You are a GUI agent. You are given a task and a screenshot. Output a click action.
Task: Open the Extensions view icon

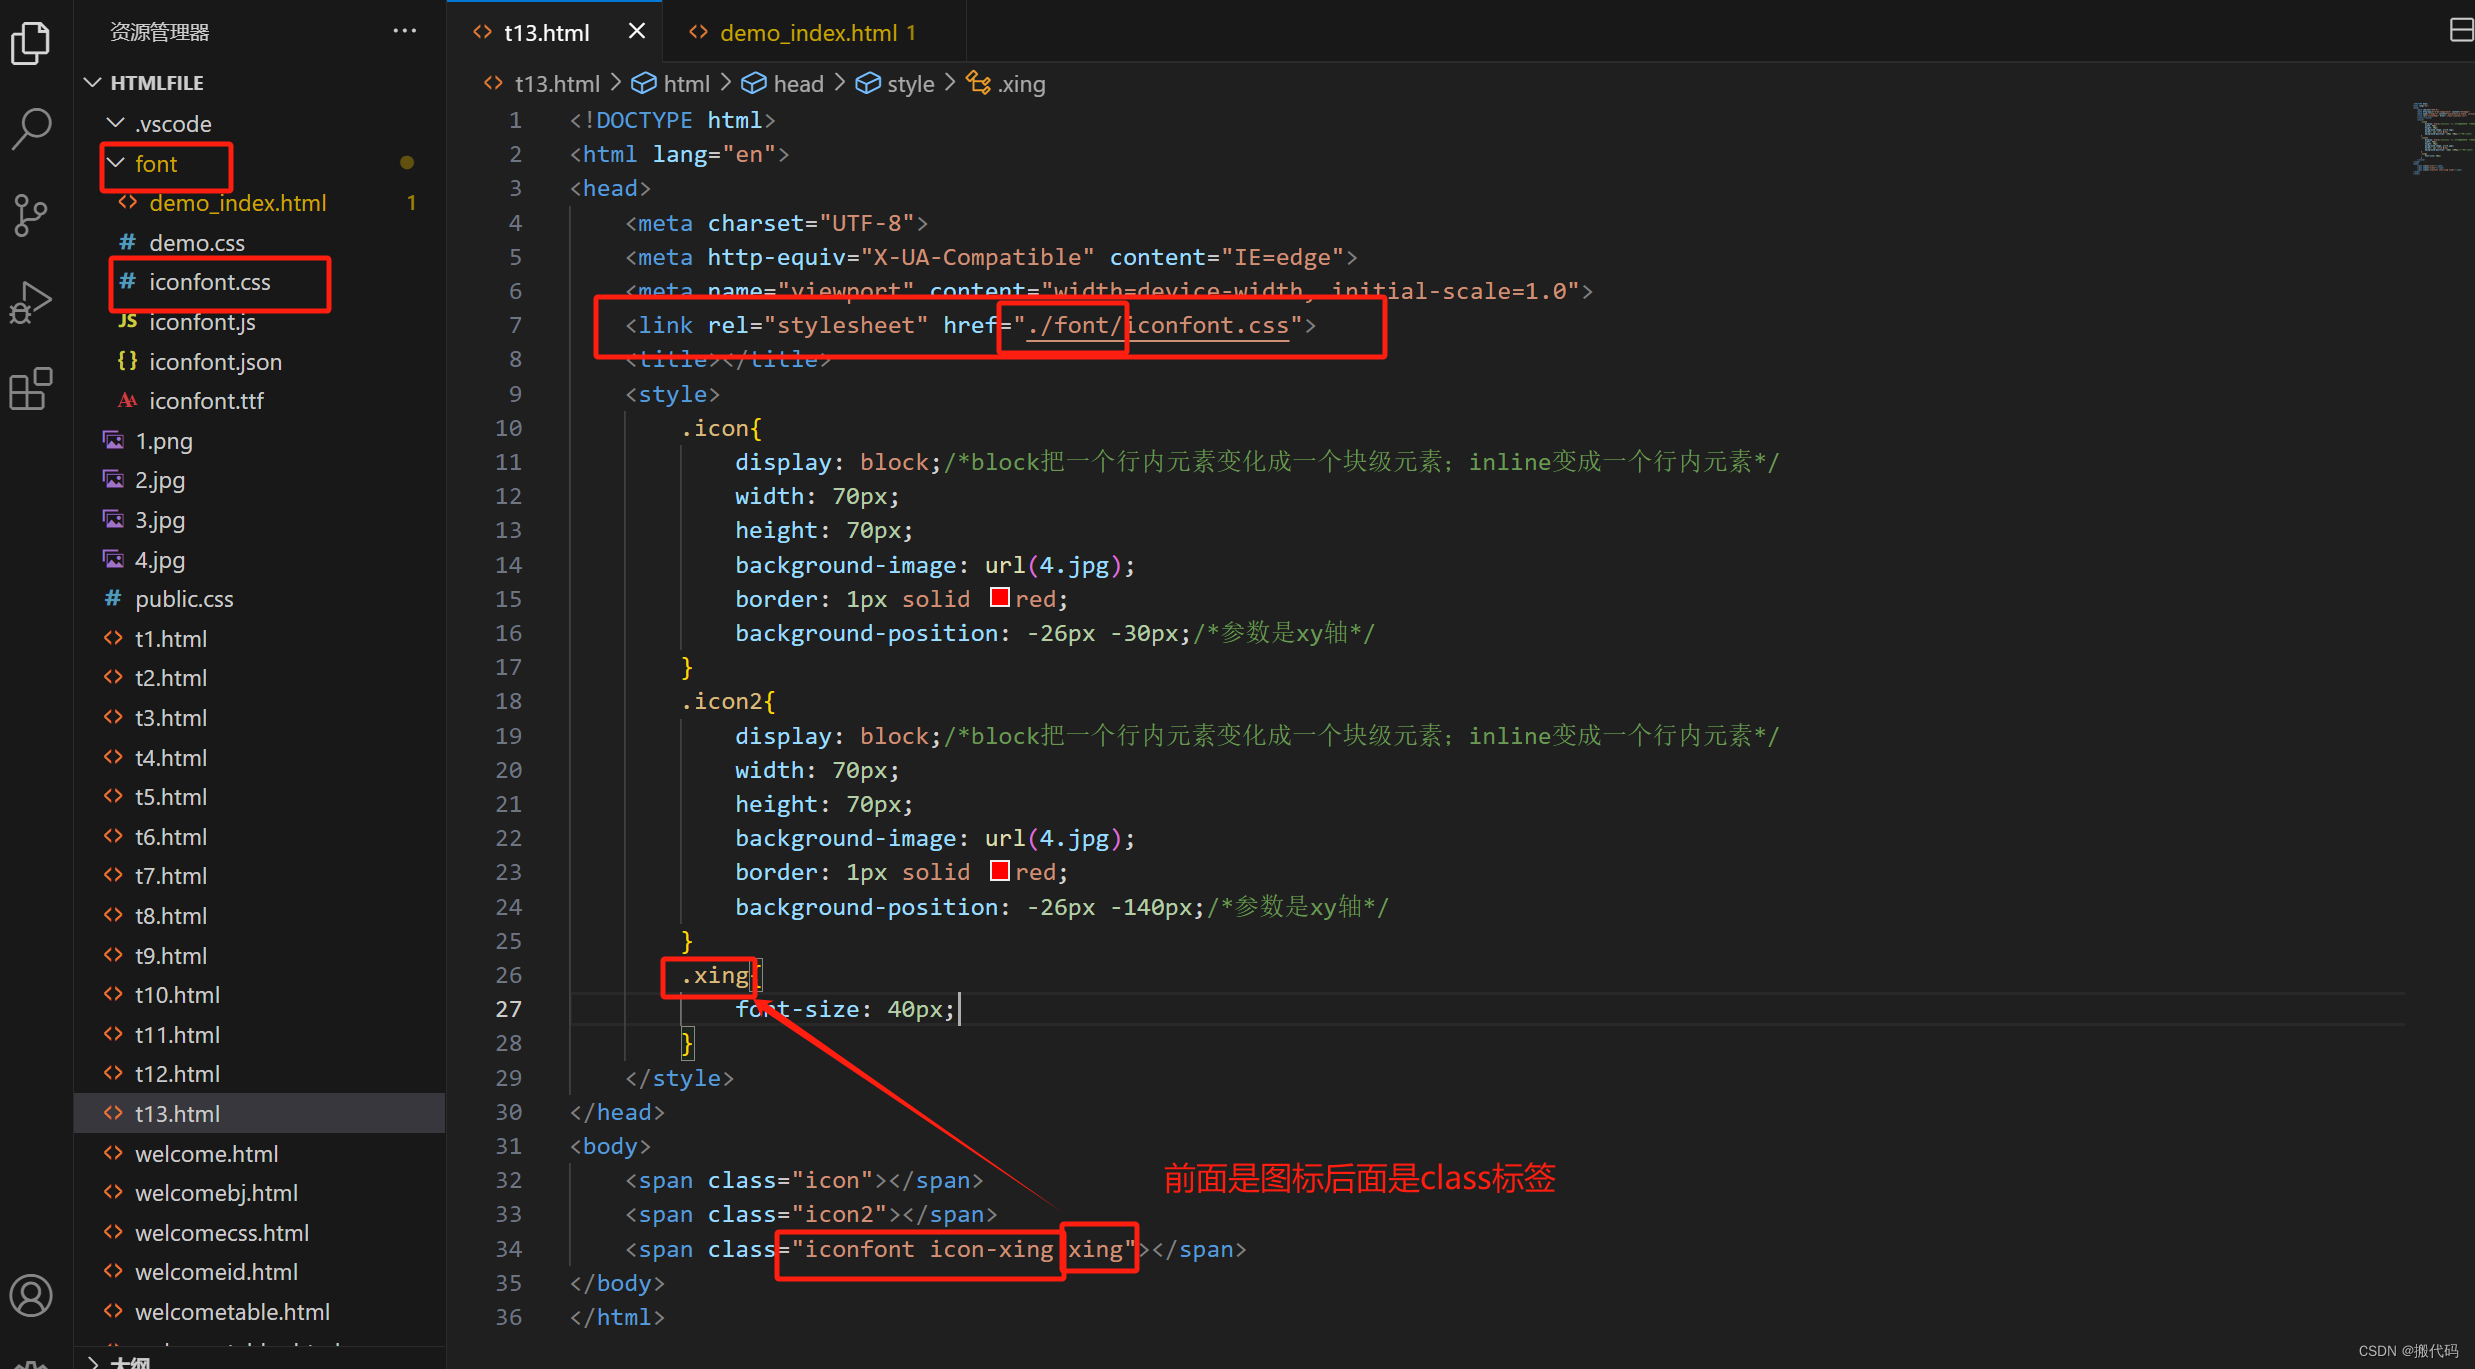pyautogui.click(x=31, y=389)
